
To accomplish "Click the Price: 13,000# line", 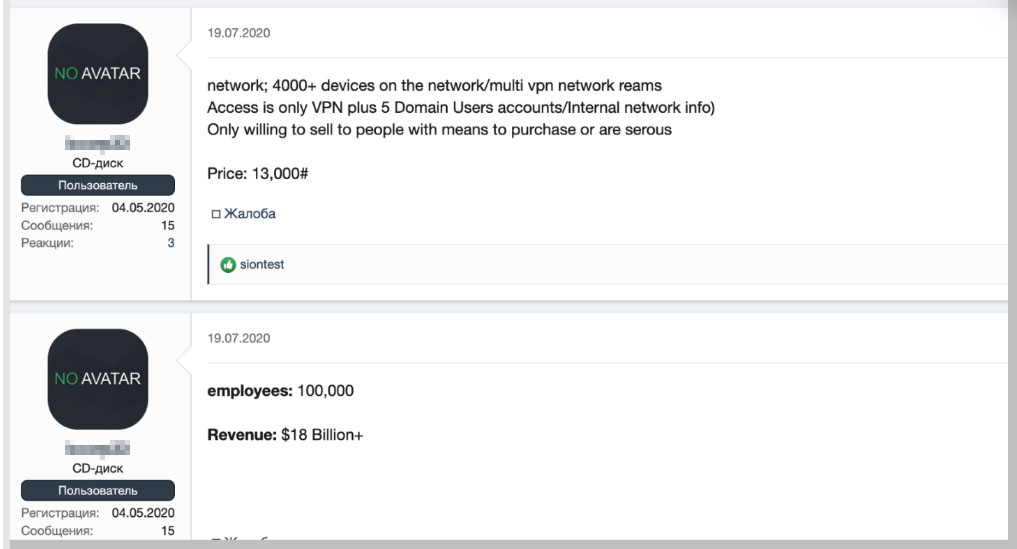I will point(257,174).
